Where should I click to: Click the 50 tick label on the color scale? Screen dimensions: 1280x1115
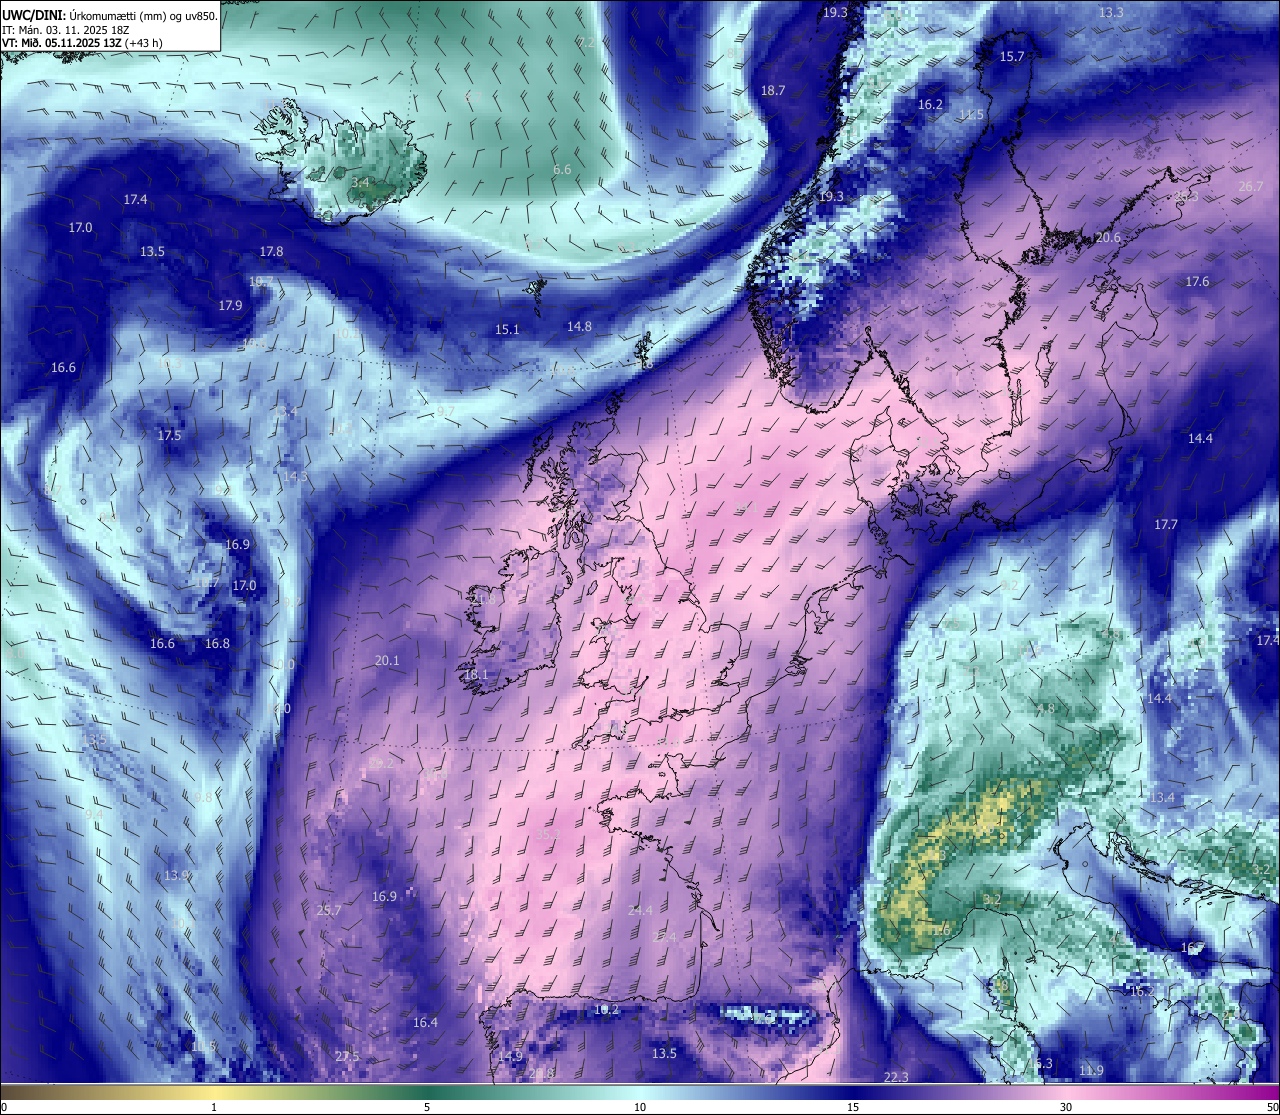pyautogui.click(x=1271, y=1107)
